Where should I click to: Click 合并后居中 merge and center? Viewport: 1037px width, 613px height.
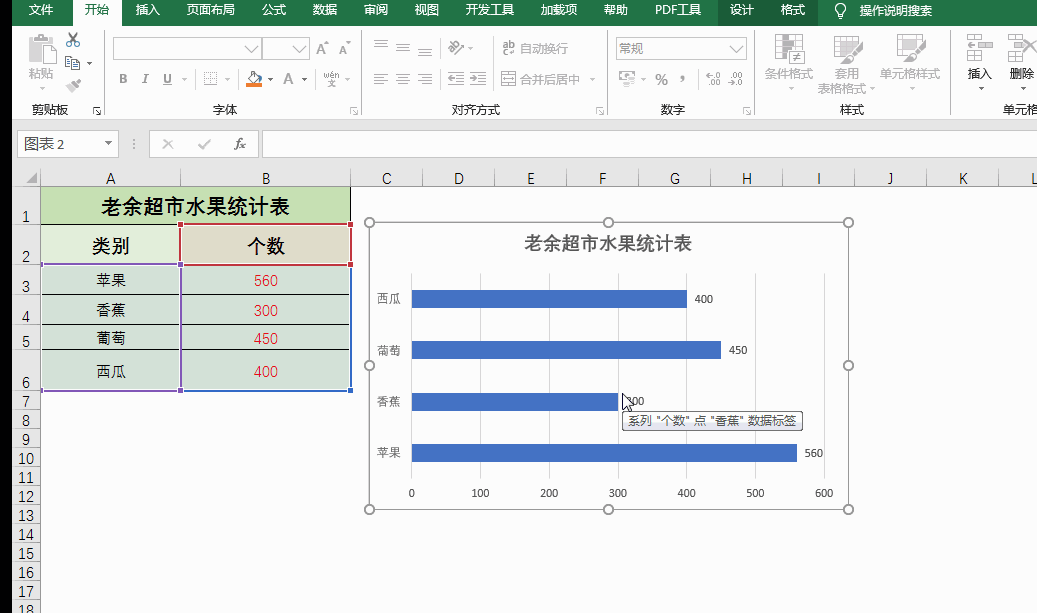click(x=540, y=79)
